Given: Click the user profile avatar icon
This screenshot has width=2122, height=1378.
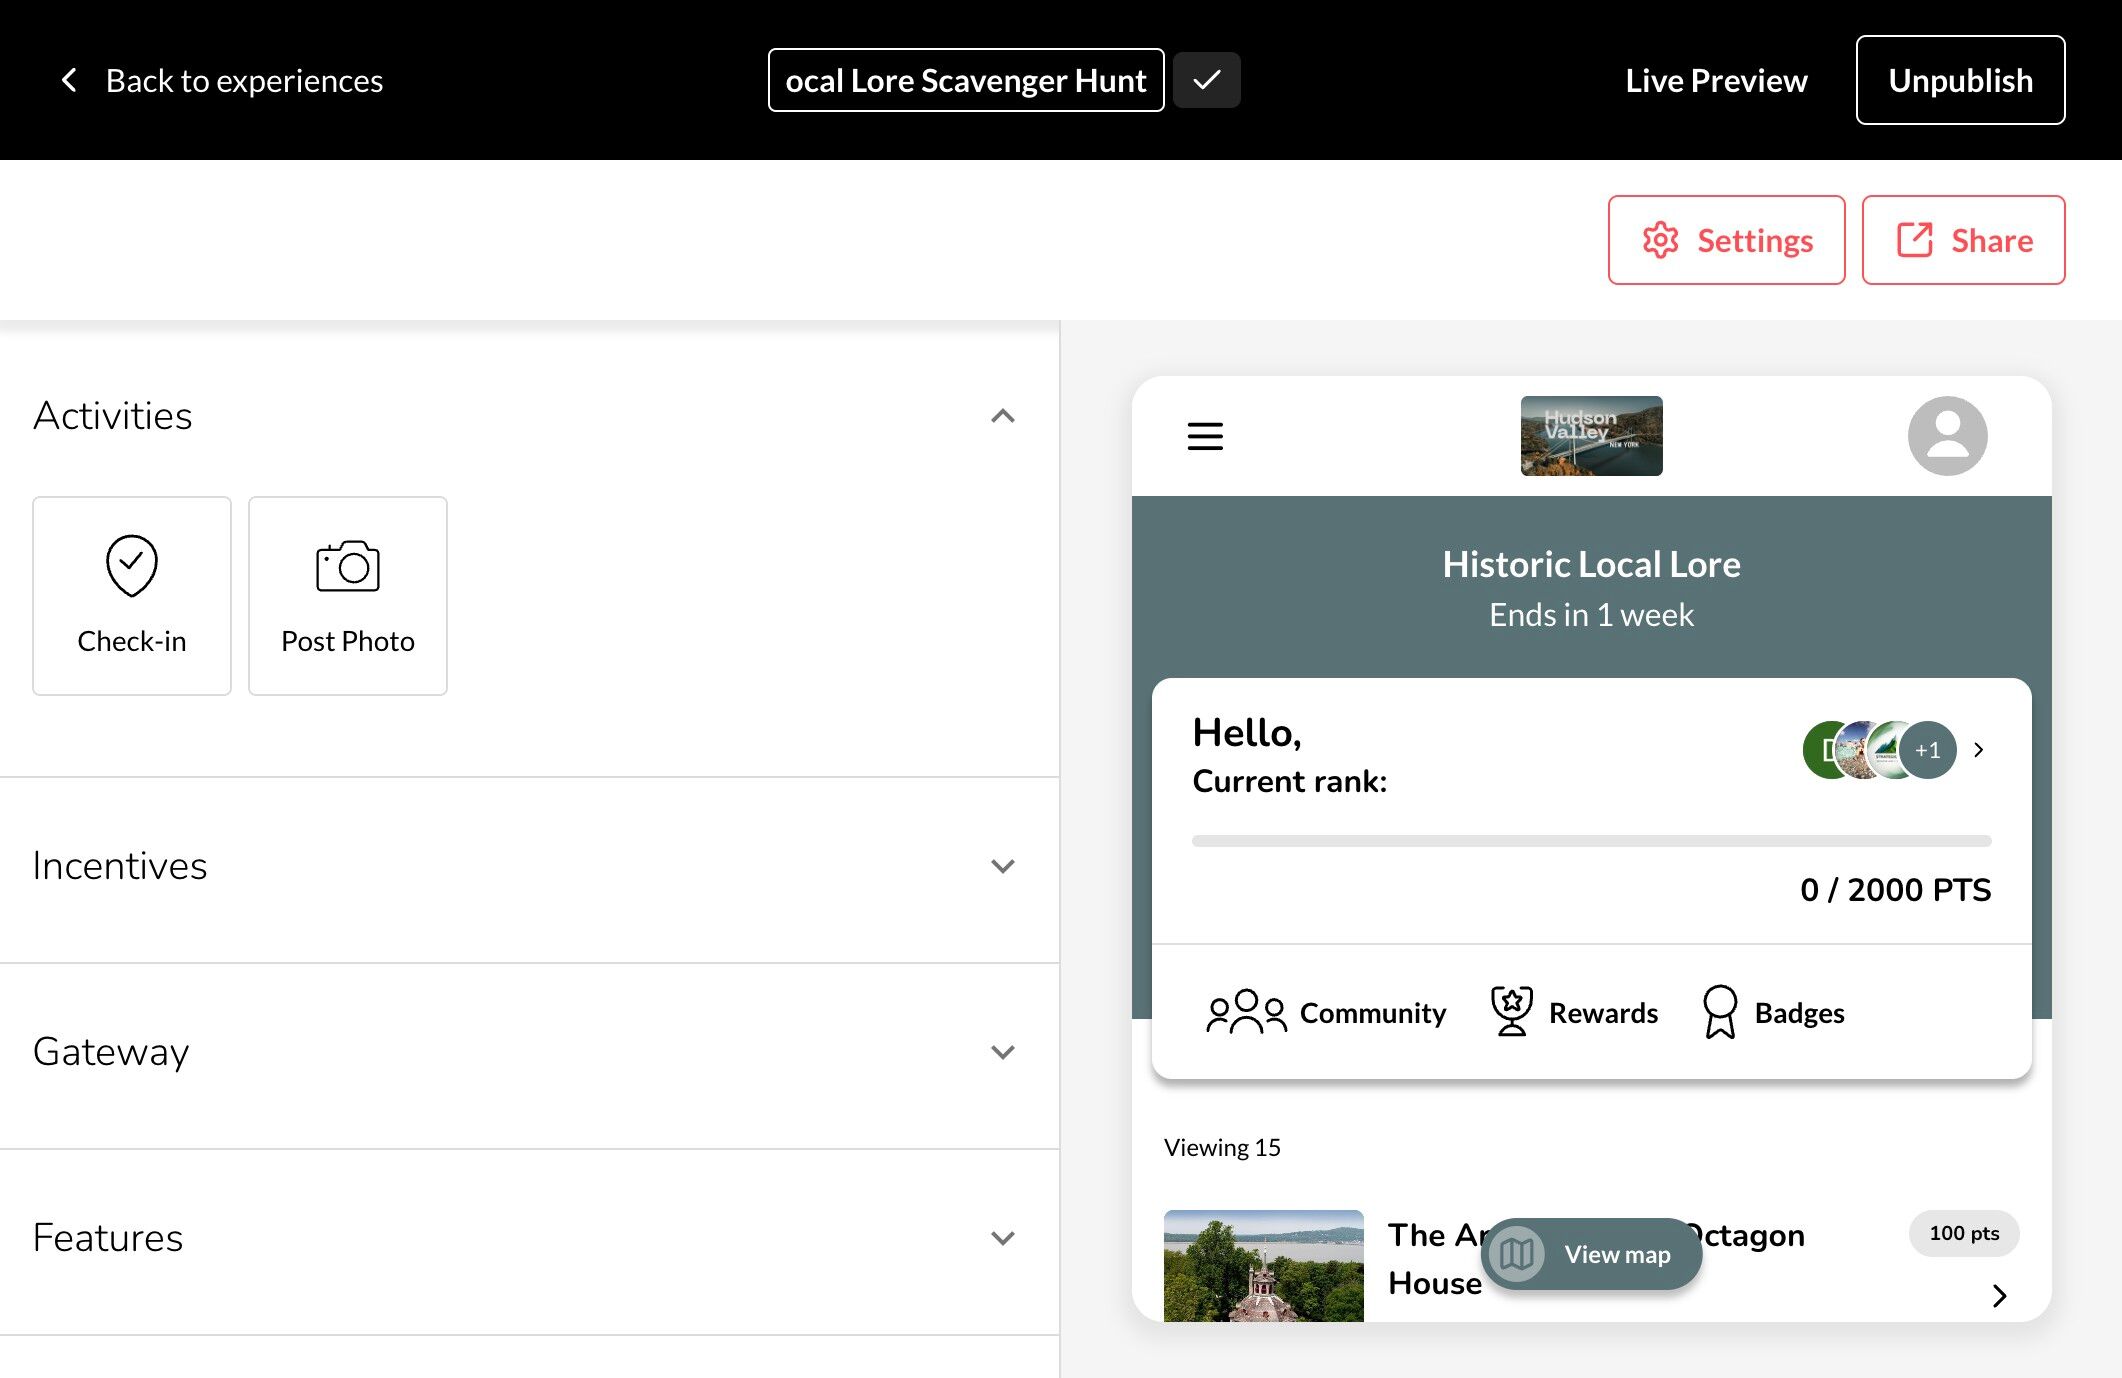Looking at the screenshot, I should (1946, 436).
